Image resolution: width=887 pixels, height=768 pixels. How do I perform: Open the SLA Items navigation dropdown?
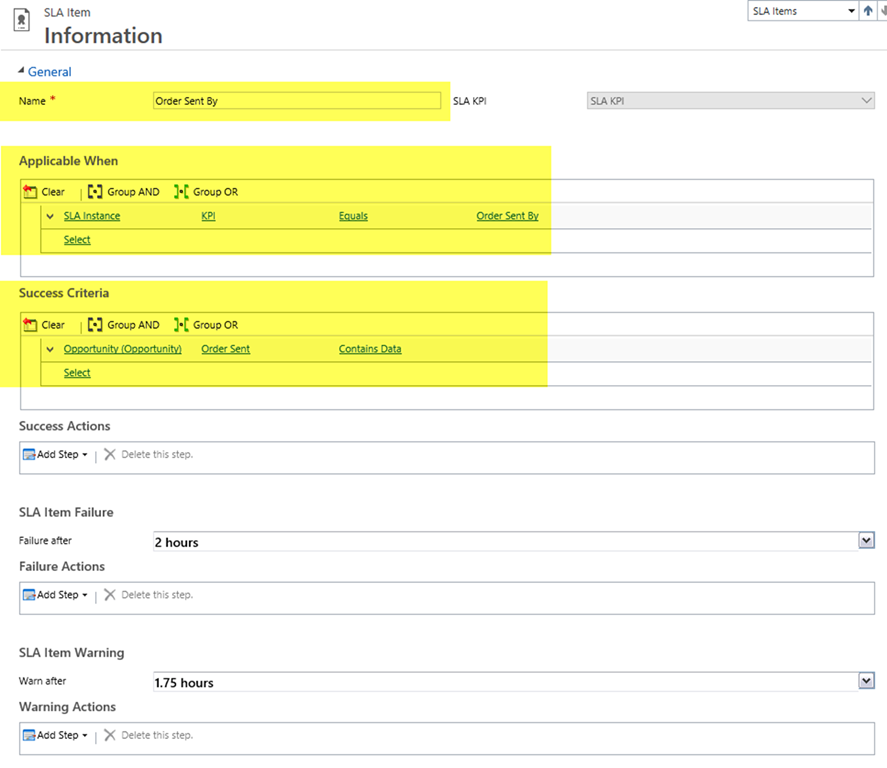[851, 11]
